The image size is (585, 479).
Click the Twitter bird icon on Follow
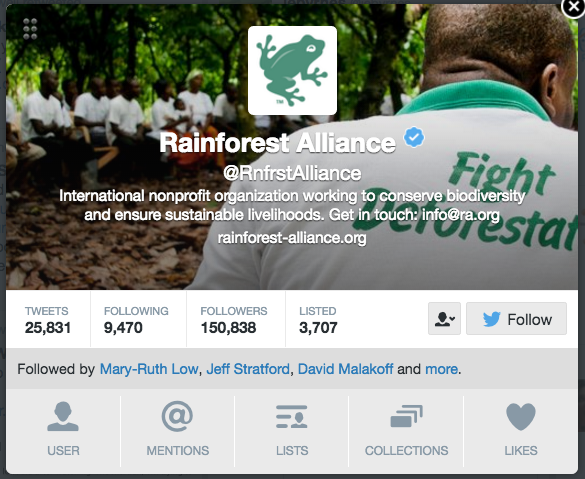pos(491,319)
